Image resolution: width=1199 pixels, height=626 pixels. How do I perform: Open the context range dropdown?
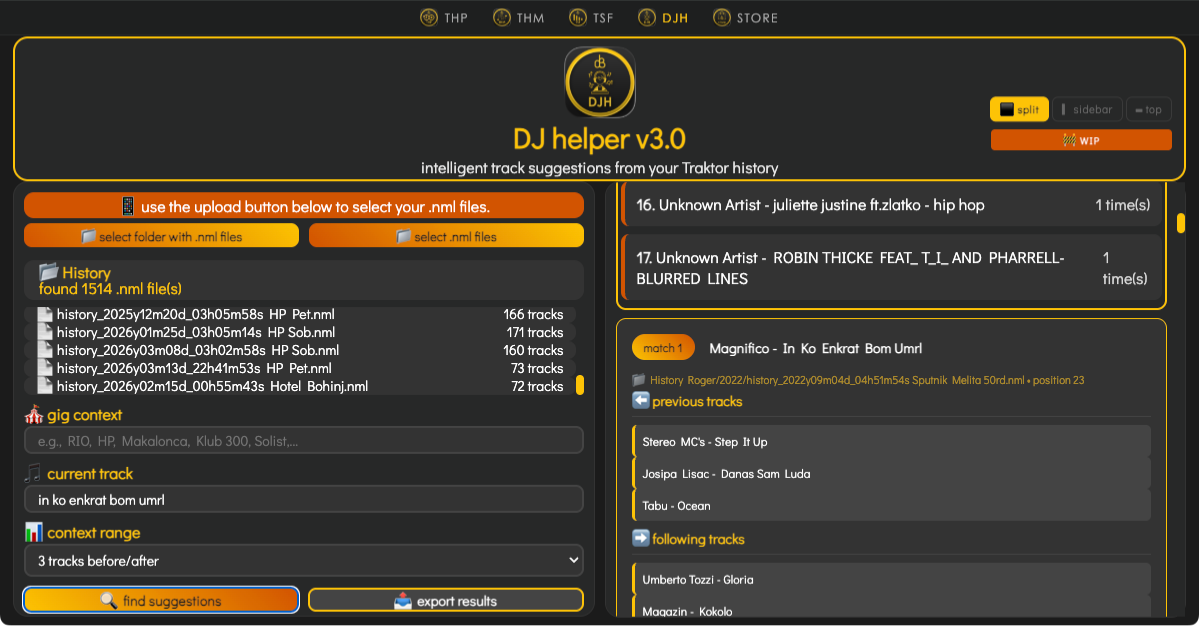tap(304, 560)
